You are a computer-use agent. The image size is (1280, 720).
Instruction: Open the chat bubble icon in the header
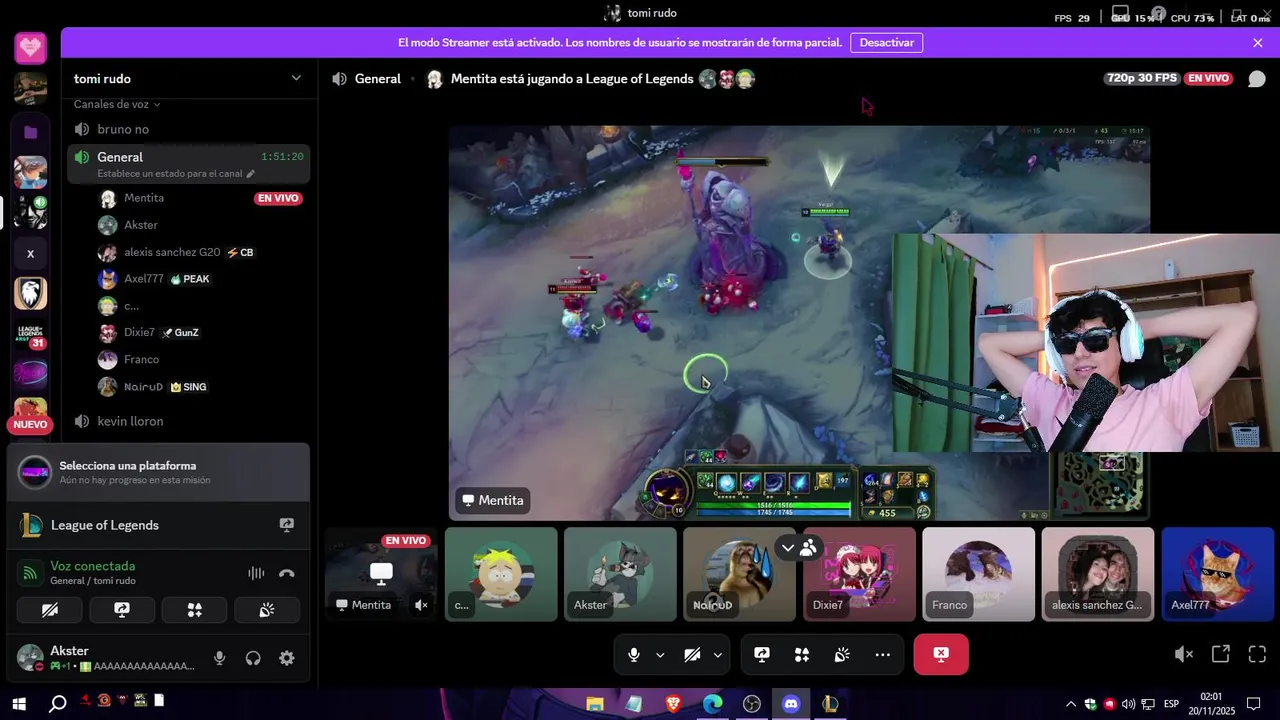click(1257, 79)
